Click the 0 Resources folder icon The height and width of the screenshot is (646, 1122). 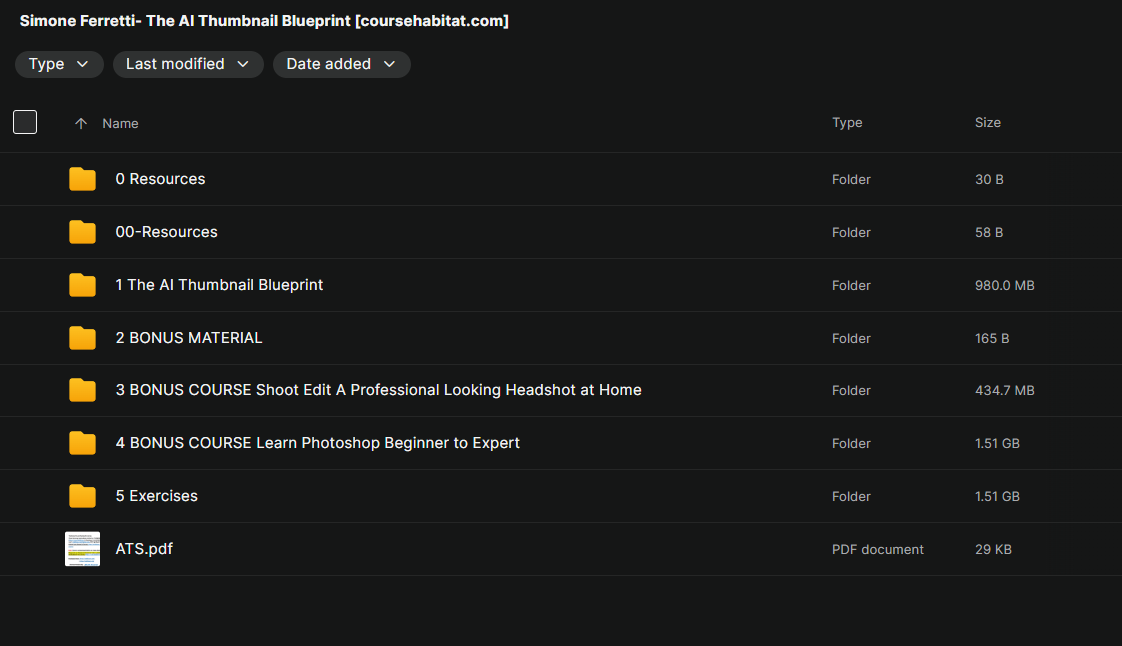pyautogui.click(x=82, y=179)
